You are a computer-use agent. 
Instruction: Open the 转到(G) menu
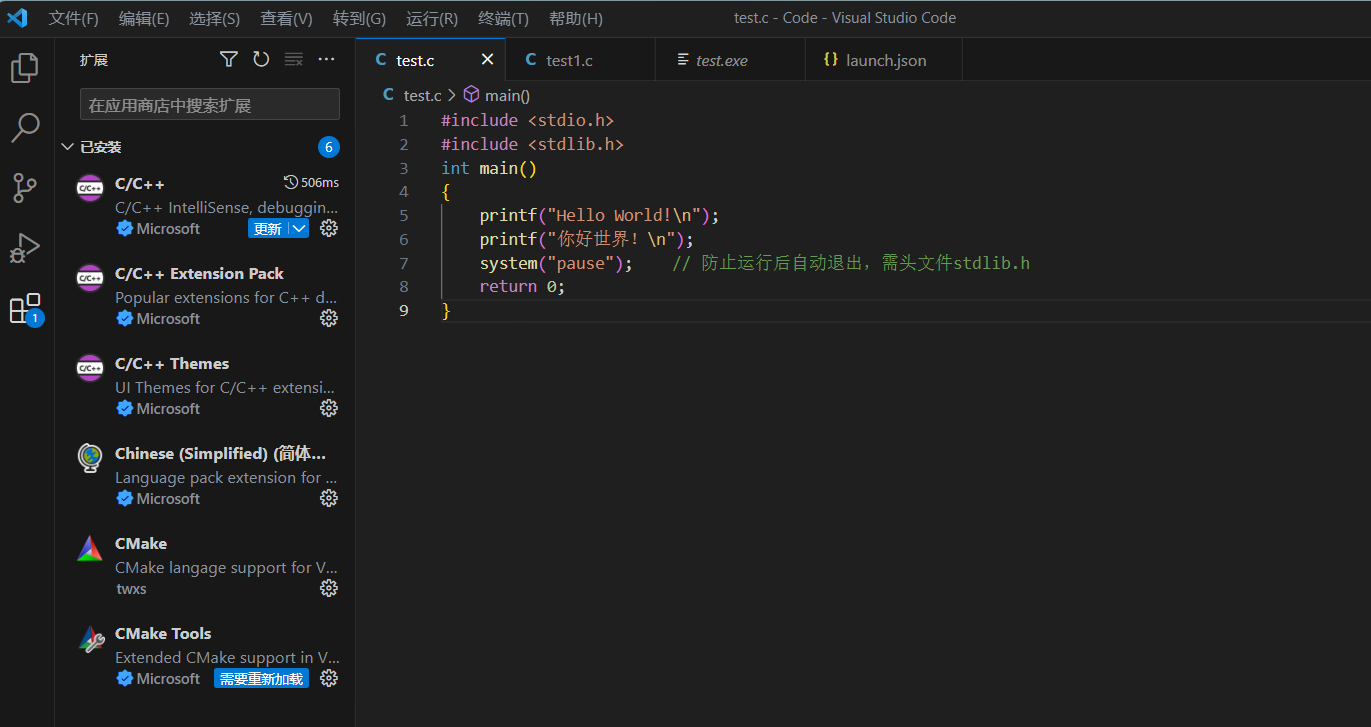pos(359,18)
